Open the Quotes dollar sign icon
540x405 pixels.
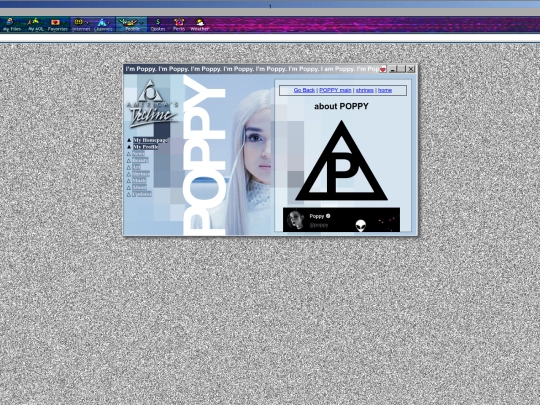[158, 22]
